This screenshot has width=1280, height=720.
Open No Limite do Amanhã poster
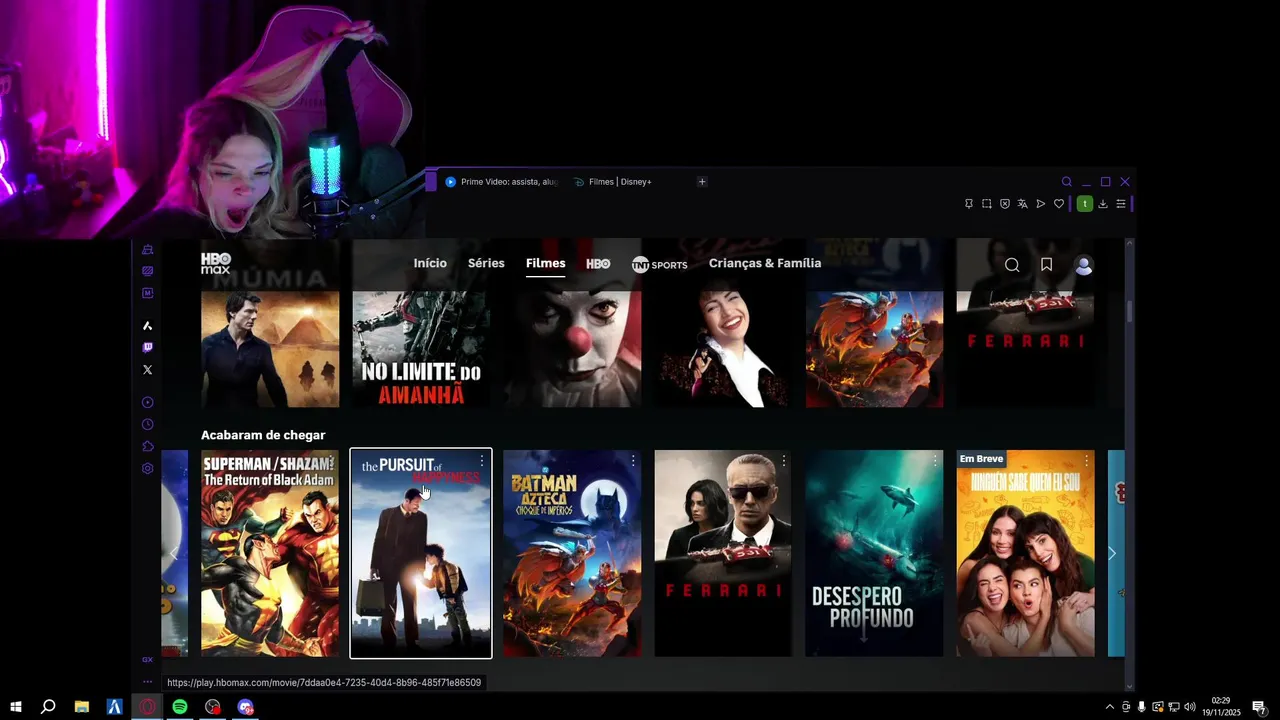(421, 348)
